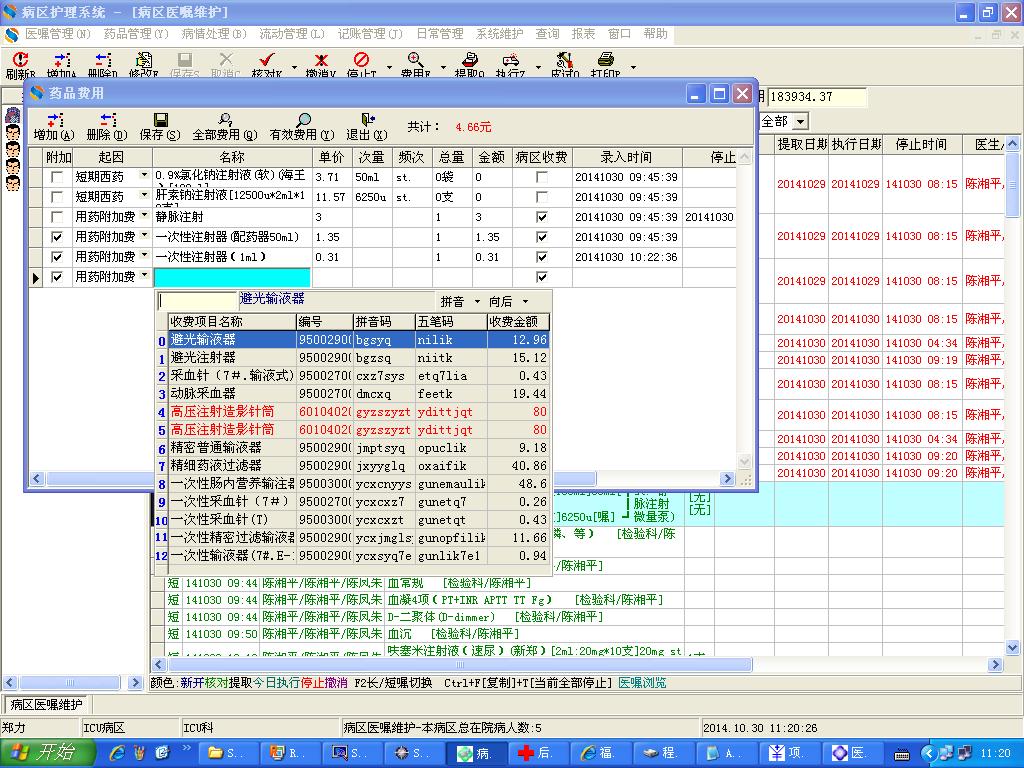
Task: Toggle 附加 checkbox for 0.9%氯化钠注射液 row
Action: click(x=57, y=177)
